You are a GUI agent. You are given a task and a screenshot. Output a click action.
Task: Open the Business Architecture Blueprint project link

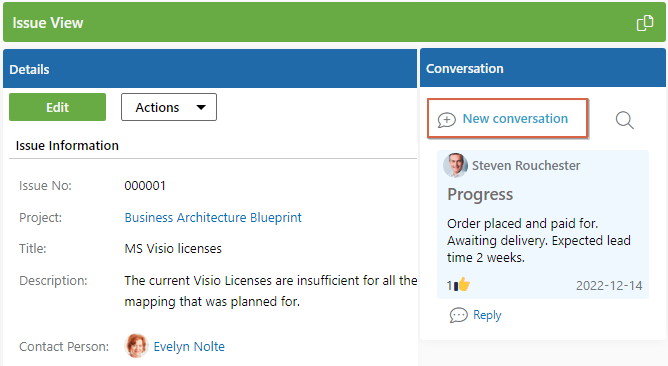[x=213, y=217]
